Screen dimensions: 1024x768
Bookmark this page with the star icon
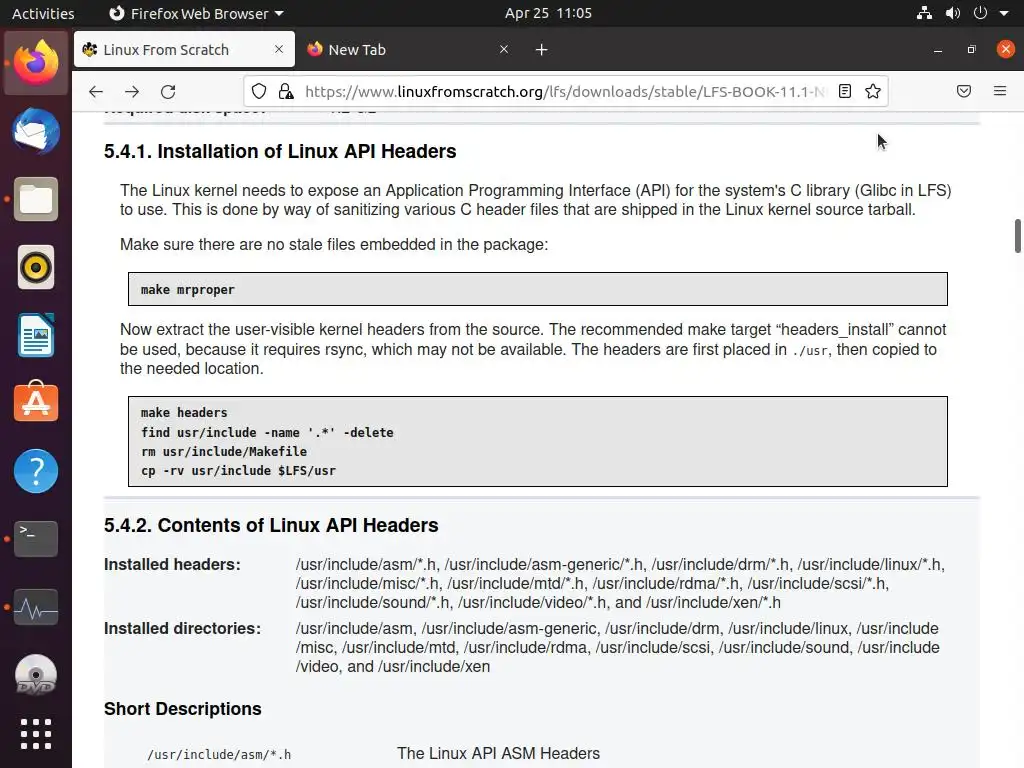pos(873,91)
